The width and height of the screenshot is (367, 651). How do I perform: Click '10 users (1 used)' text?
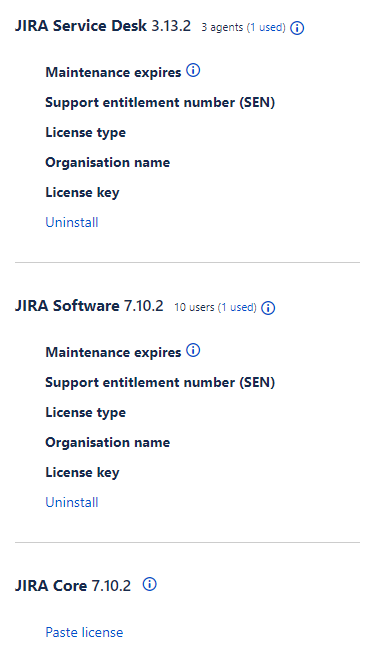[x=215, y=308]
